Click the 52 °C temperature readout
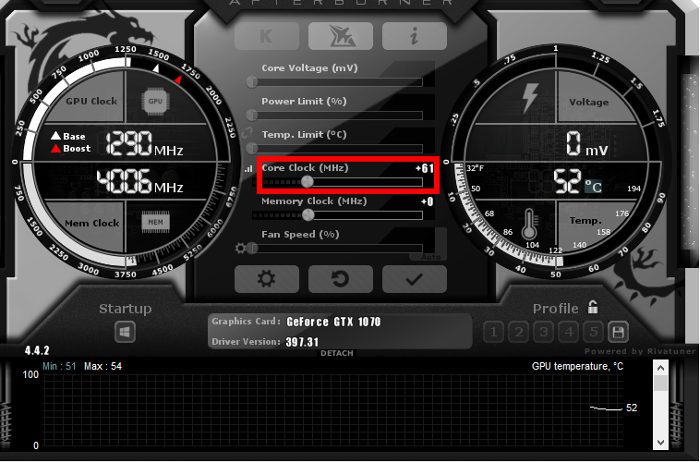 (578, 181)
